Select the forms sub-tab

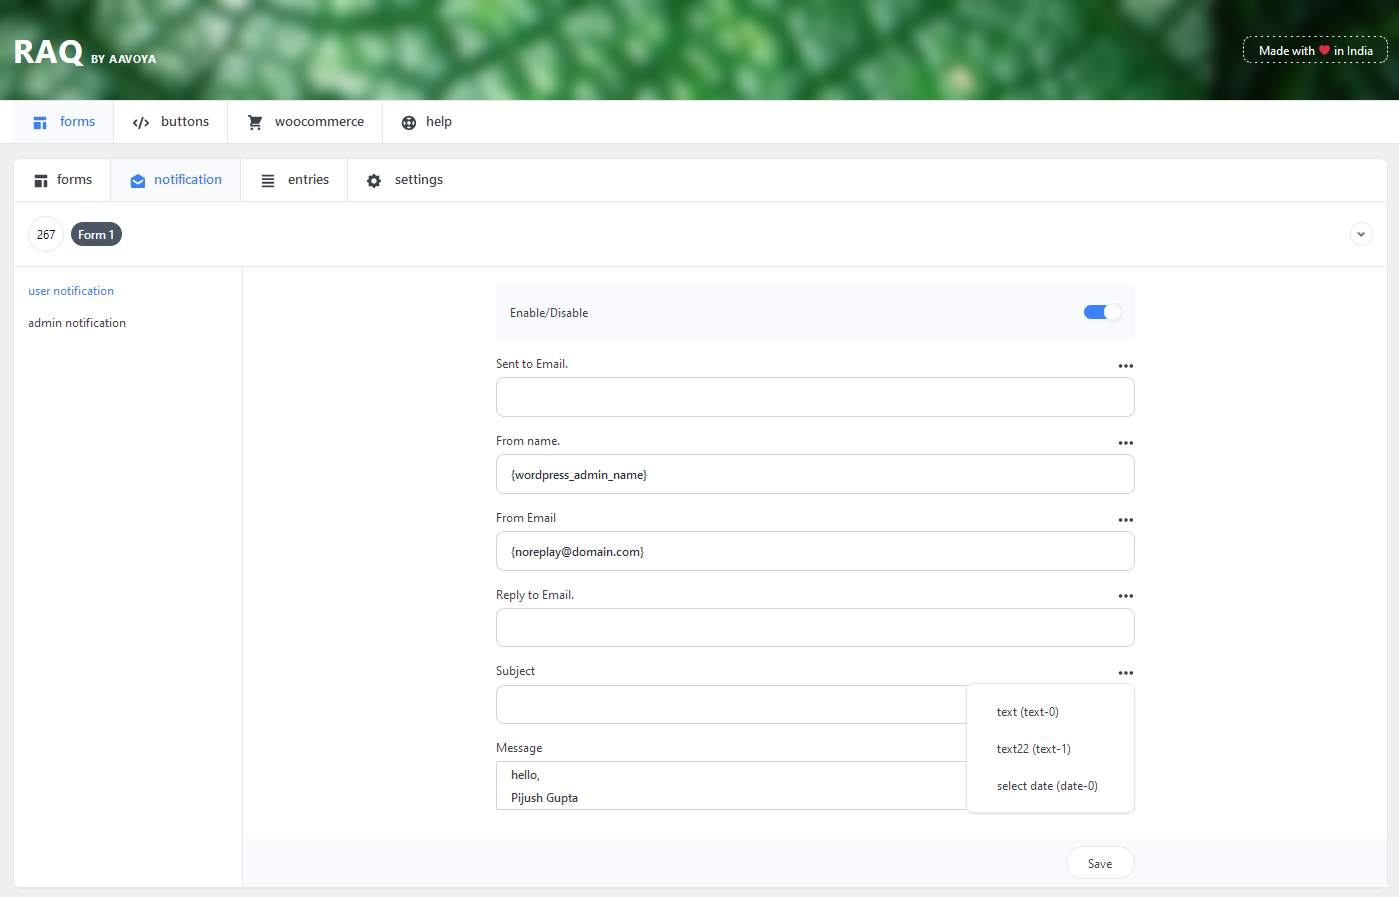pyautogui.click(x=62, y=180)
